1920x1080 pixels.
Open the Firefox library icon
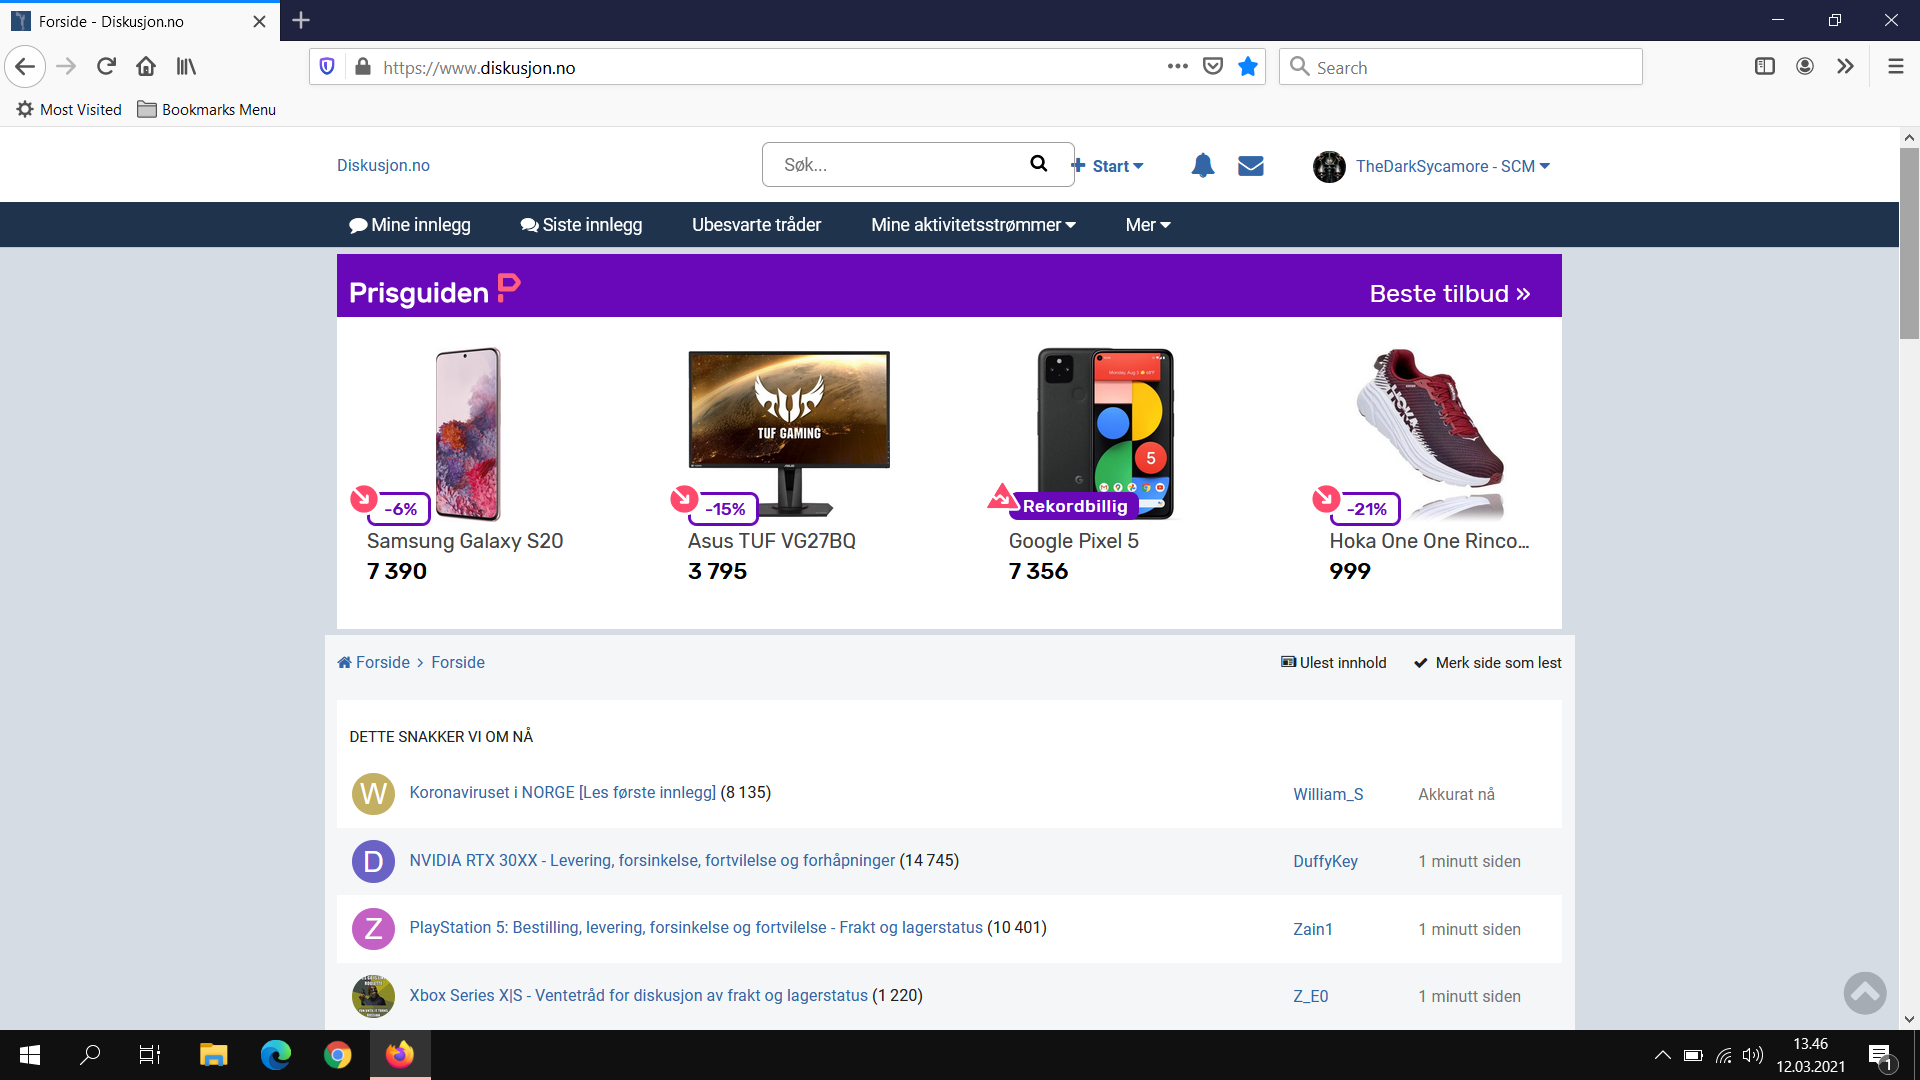(x=187, y=67)
